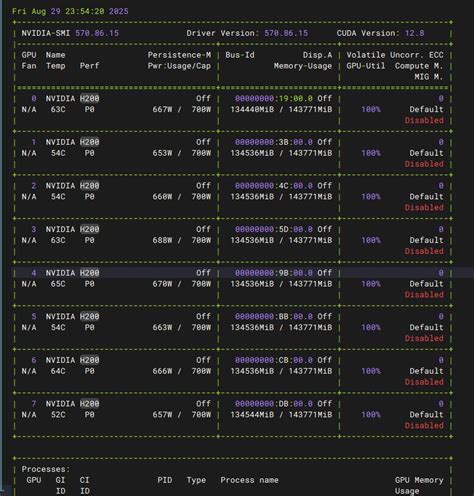Click the CI column header in Processes
Viewport: 474px width, 496px height.
(x=85, y=480)
